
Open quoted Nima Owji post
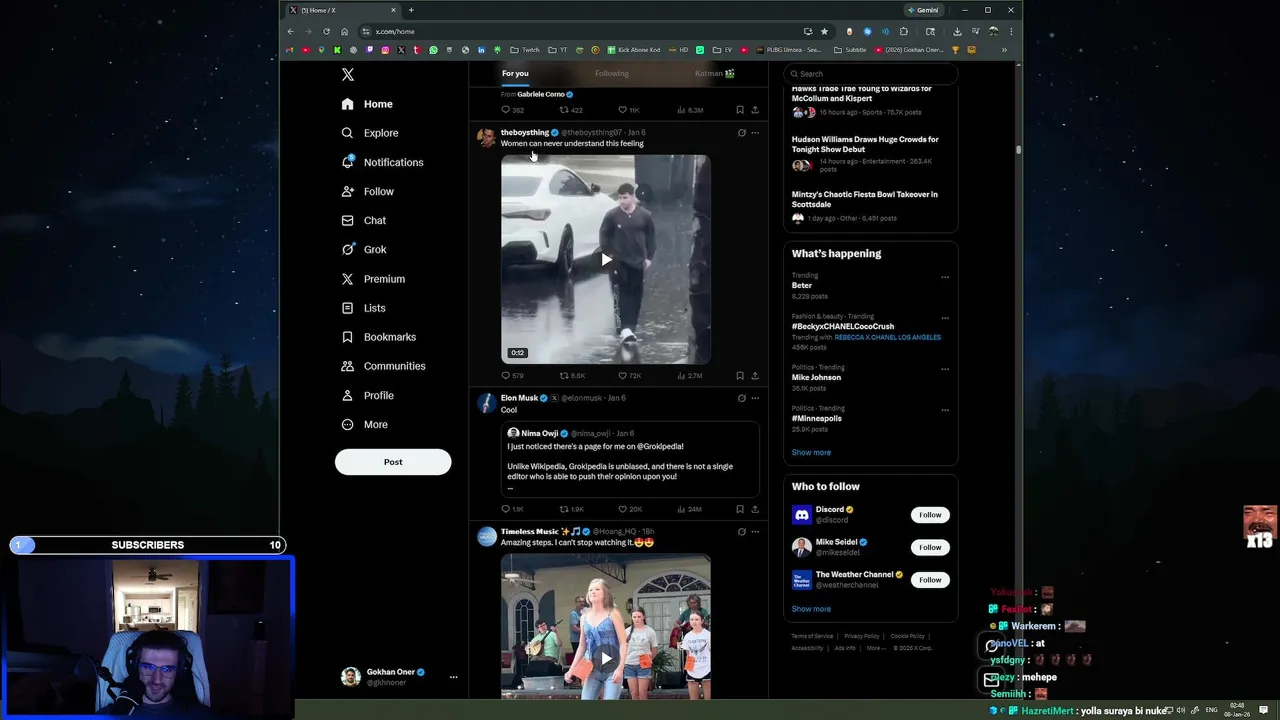pos(631,458)
